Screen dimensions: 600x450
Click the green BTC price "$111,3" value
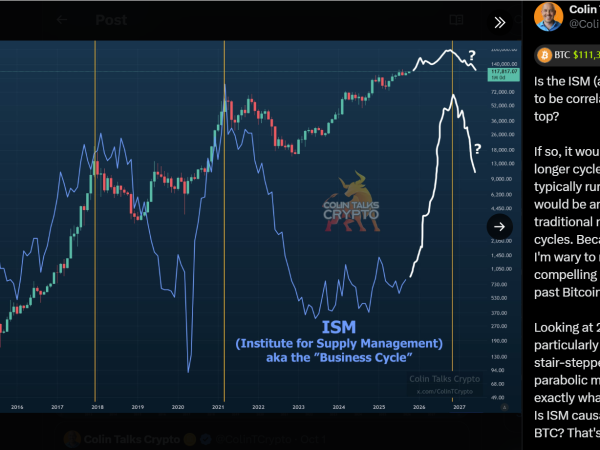click(x=587, y=55)
